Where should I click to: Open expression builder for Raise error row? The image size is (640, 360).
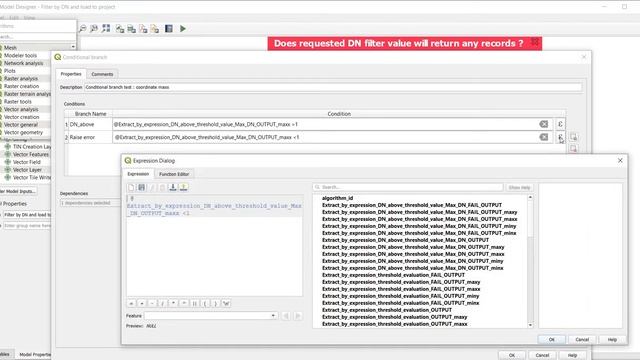[x=560, y=137]
